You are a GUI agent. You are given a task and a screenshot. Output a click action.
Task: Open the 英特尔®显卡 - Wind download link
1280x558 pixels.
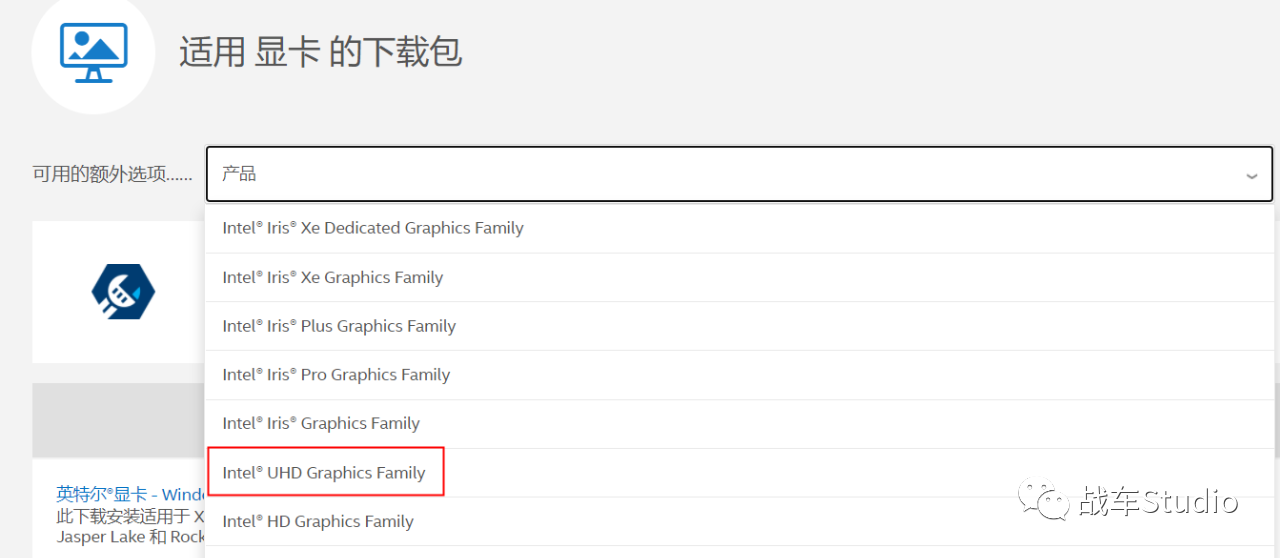pos(130,494)
